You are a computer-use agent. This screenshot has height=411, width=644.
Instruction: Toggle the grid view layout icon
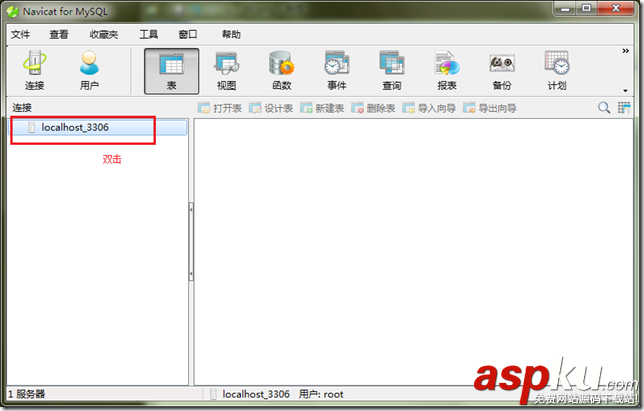tap(624, 108)
